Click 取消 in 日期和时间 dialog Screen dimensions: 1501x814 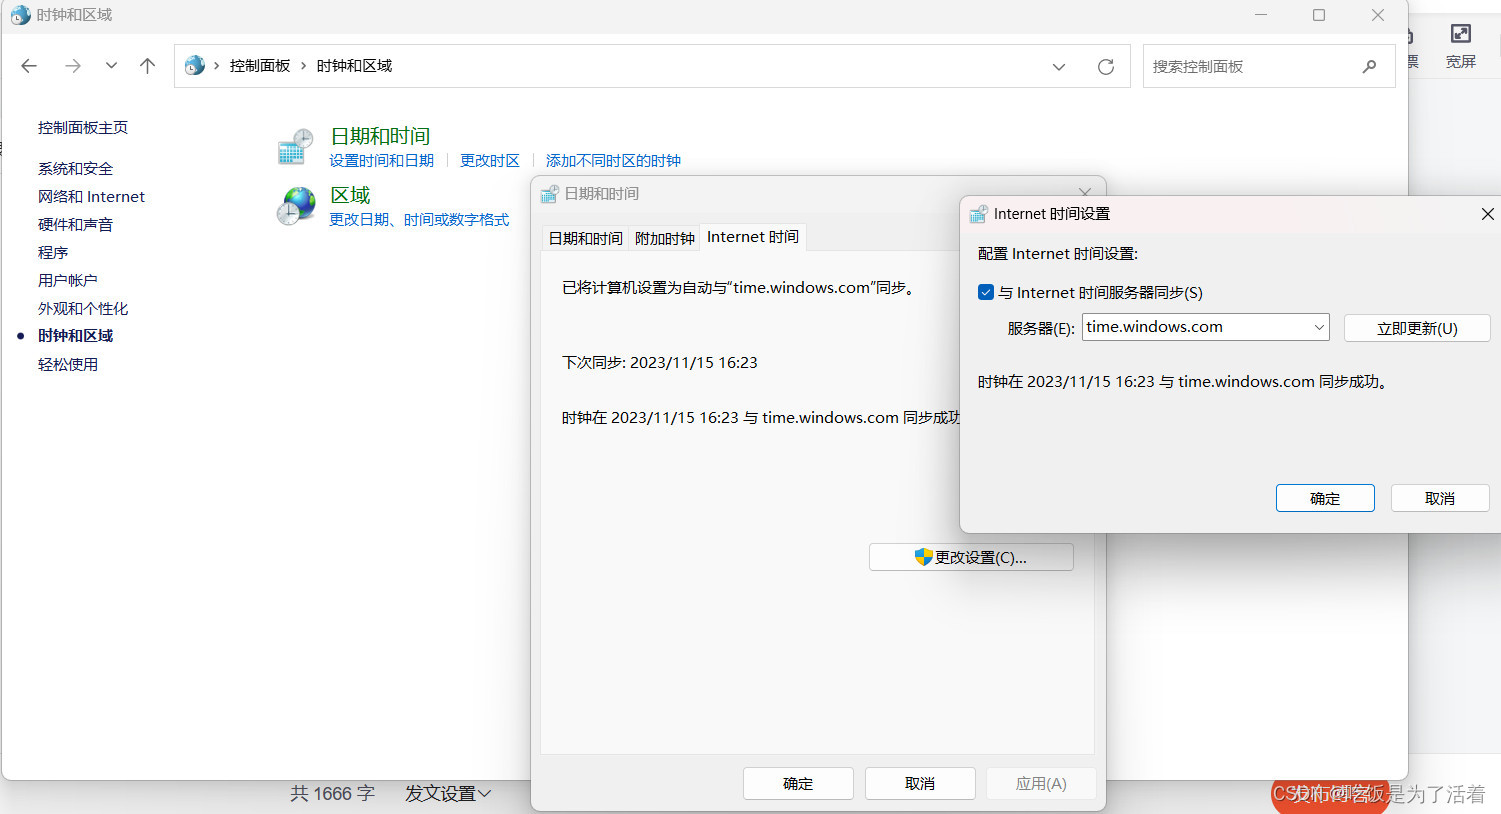tap(920, 784)
